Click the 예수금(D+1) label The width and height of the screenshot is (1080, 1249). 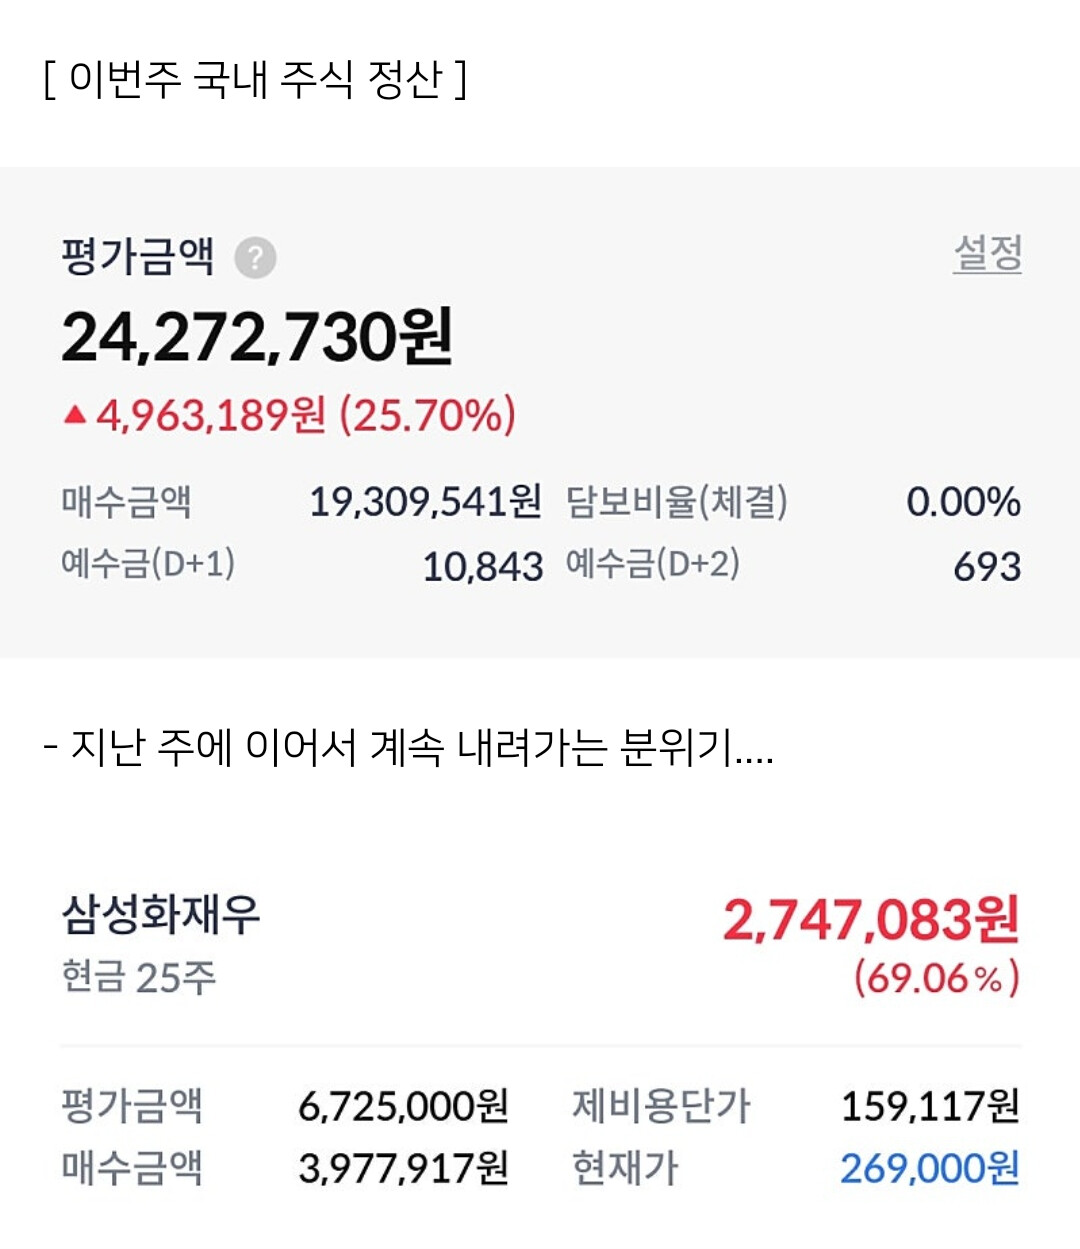coord(148,564)
